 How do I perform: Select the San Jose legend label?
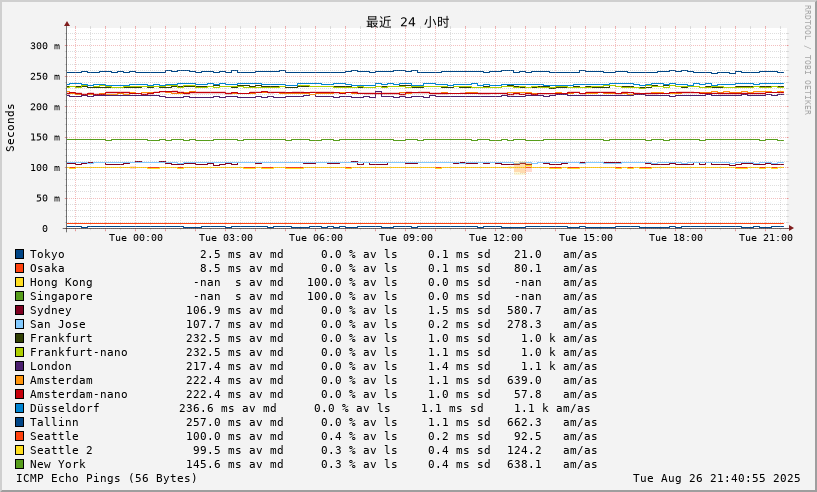pos(57,325)
